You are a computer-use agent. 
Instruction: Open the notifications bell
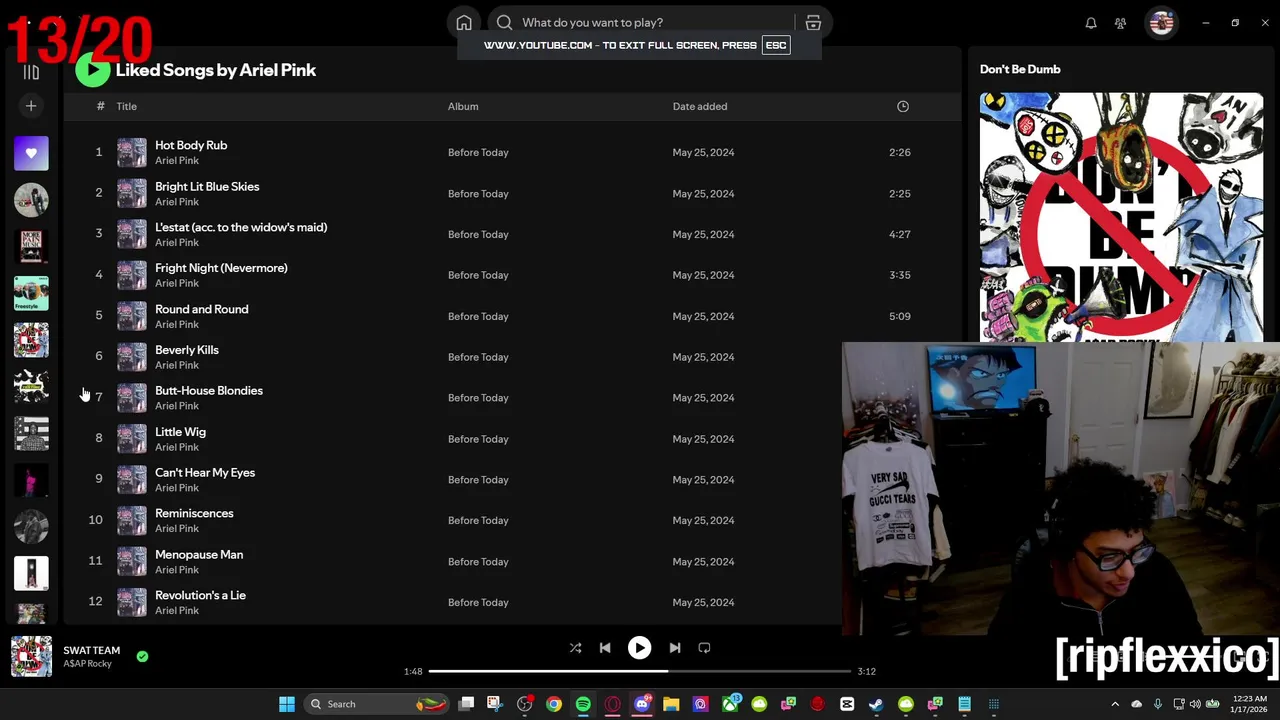[1091, 22]
